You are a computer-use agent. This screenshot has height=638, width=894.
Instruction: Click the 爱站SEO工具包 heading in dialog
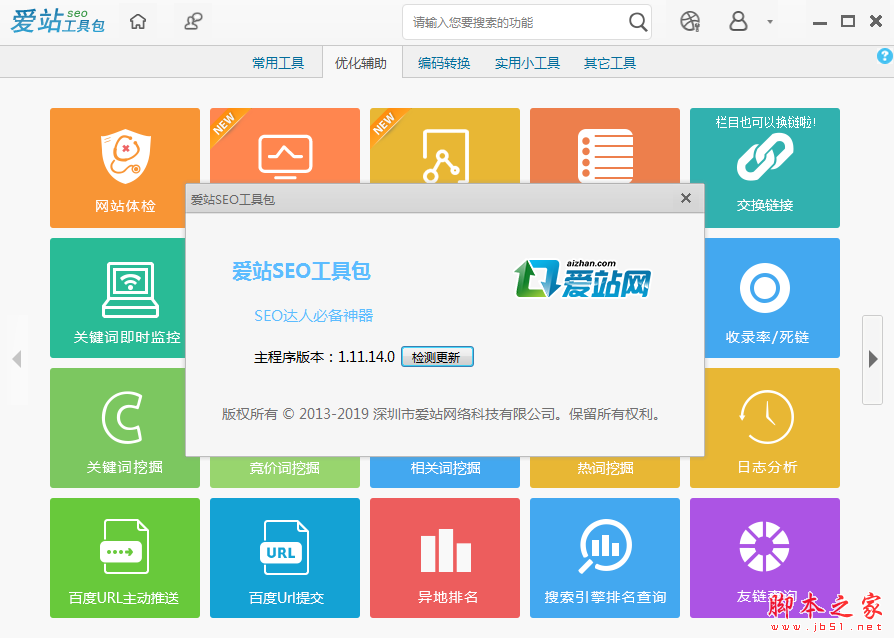(x=302, y=271)
